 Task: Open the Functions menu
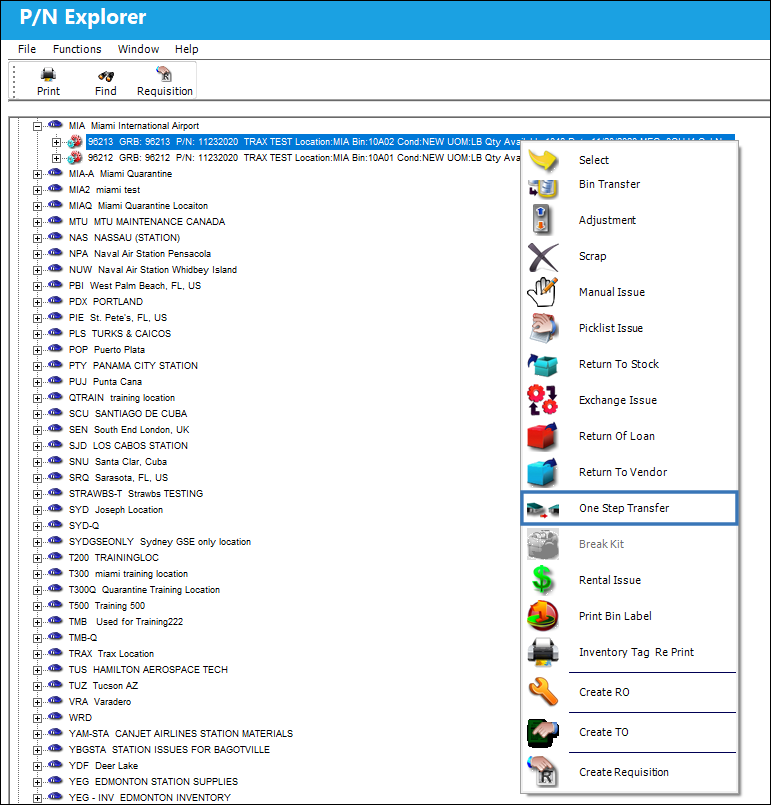77,49
